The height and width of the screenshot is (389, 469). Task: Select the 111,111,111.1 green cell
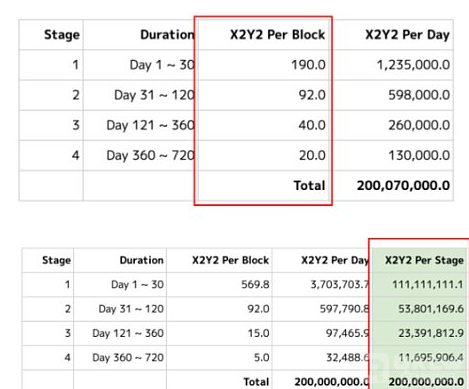pos(419,285)
